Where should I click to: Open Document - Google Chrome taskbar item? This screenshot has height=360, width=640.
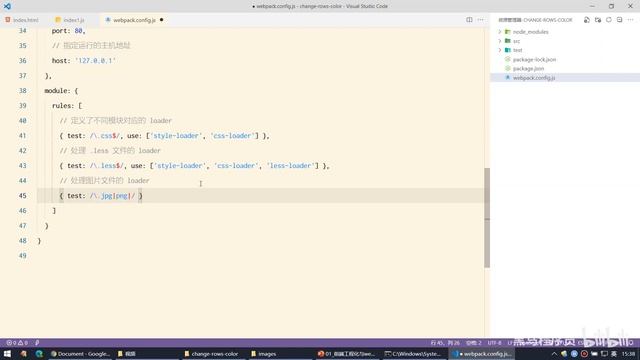pyautogui.click(x=80, y=354)
